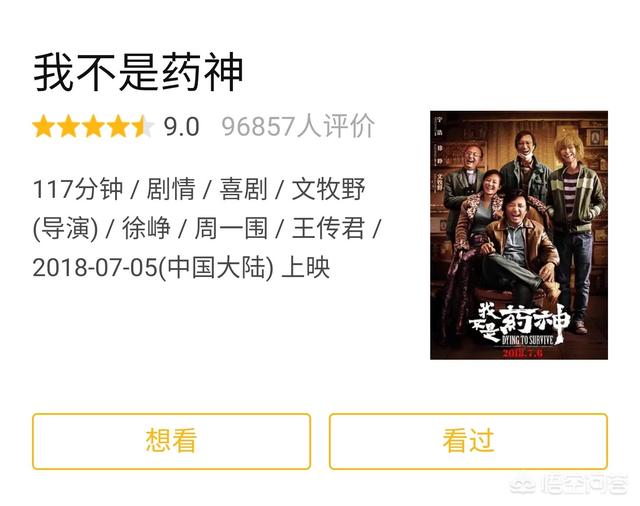Image resolution: width=640 pixels, height=506 pixels.
Task: Open actor 王传君's name
Action: click(x=328, y=229)
